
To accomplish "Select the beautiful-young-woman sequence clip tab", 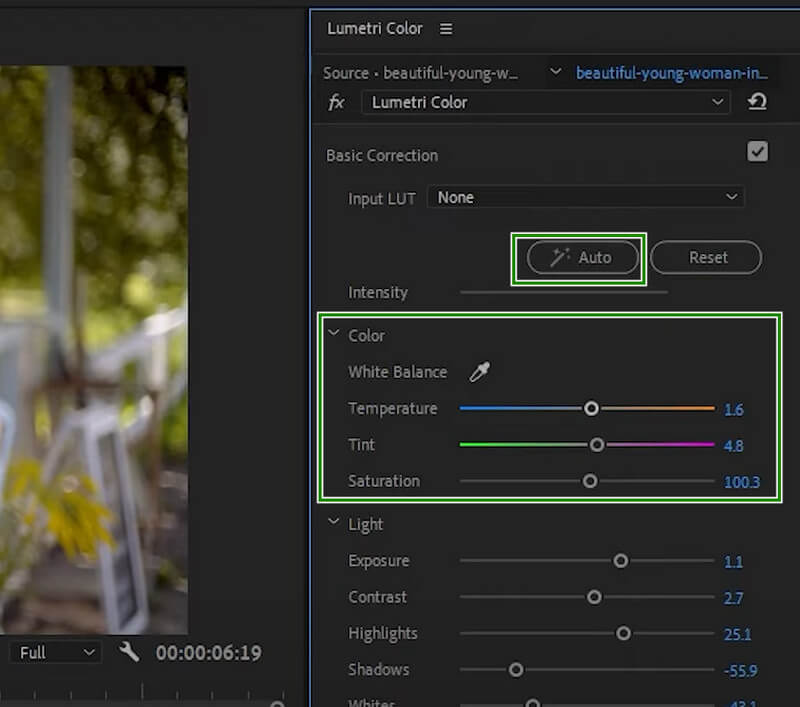I will [x=672, y=73].
